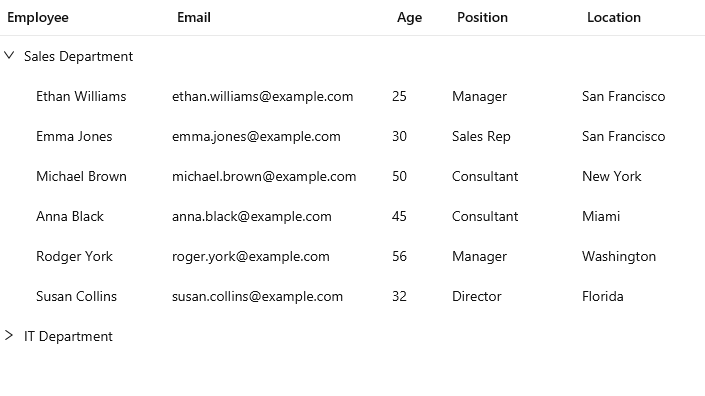Screen dimensions: 705x396
Task: Select the Michael Brown employee name
Action: pyautogui.click(x=81, y=176)
